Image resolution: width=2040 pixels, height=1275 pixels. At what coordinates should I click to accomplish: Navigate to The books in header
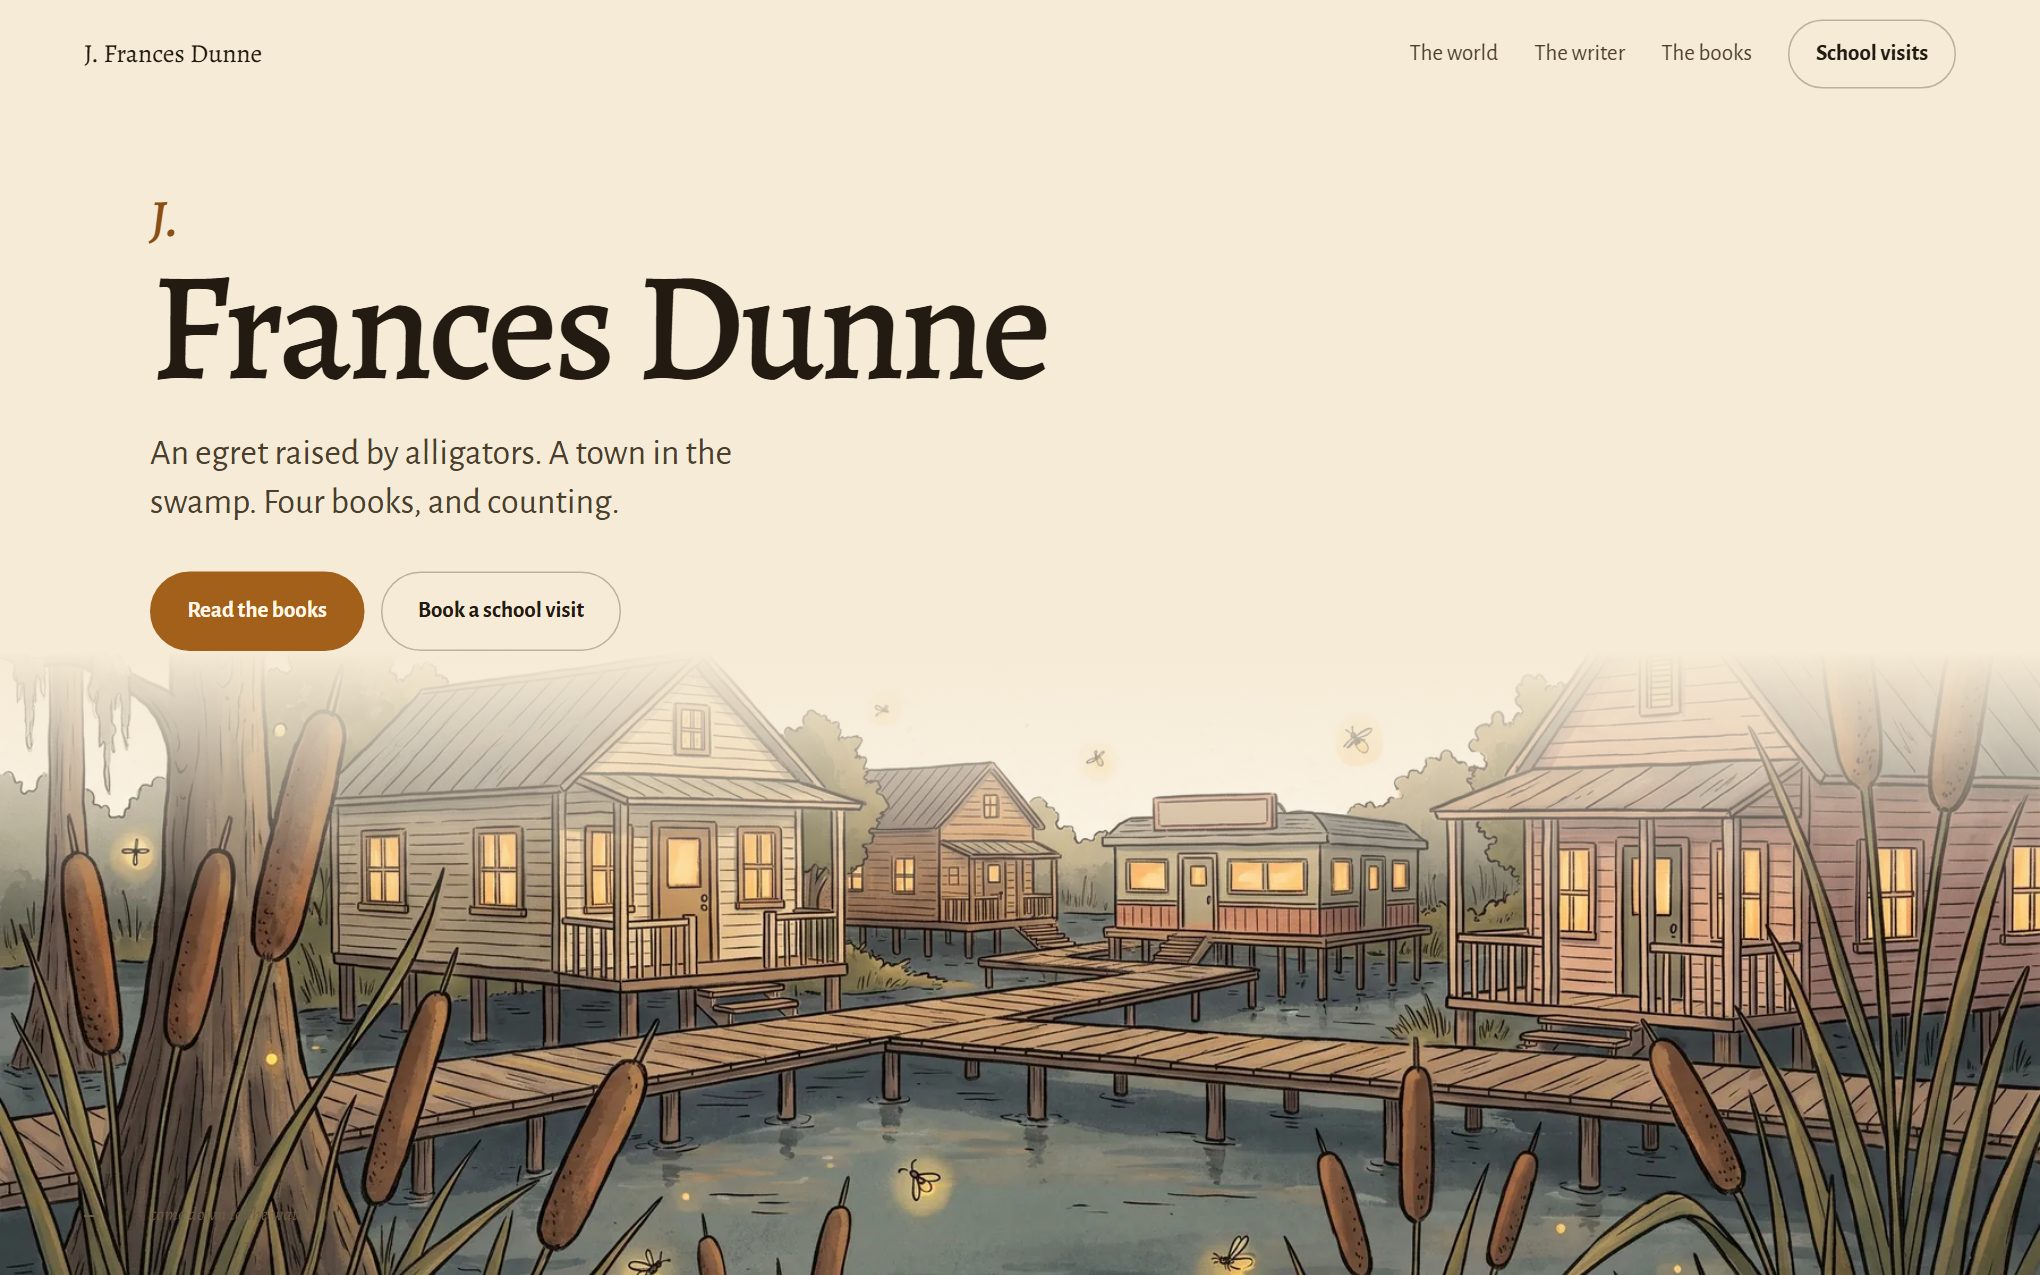(x=1706, y=53)
